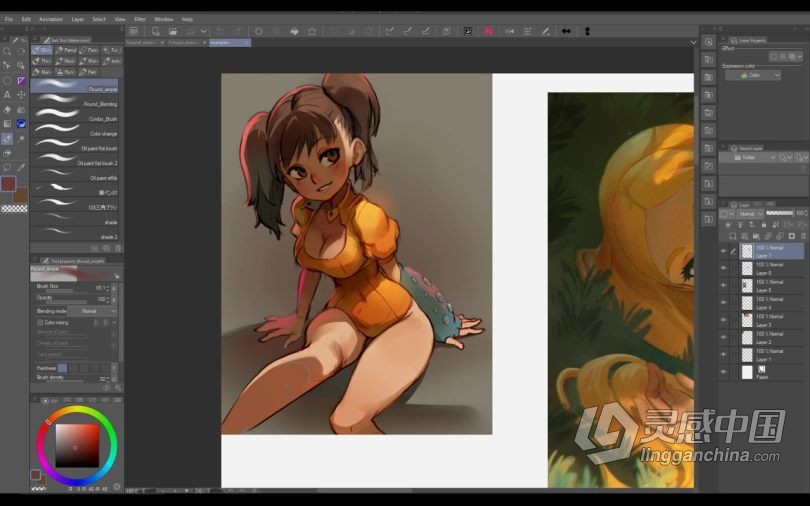Viewport: 810px width, 506px height.
Task: Expand the Save toolbar dropdown arrow
Action: [x=203, y=31]
